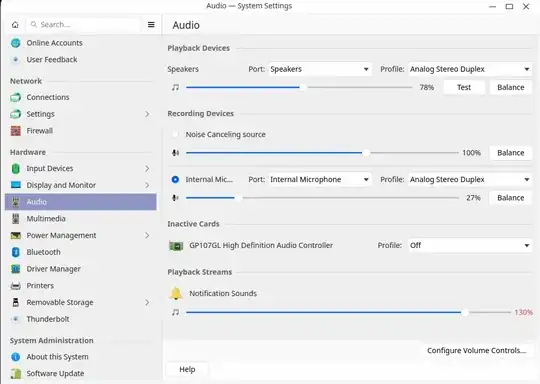
Task: Mute Speakers via the music note icon
Action: (176, 87)
